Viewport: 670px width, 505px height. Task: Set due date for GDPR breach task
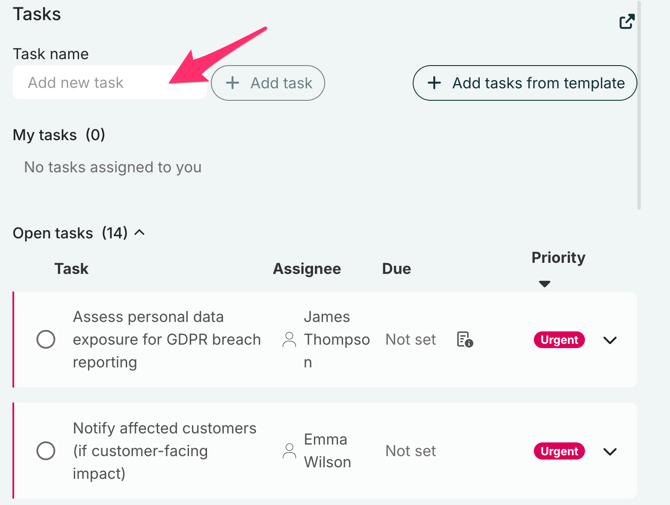point(410,340)
